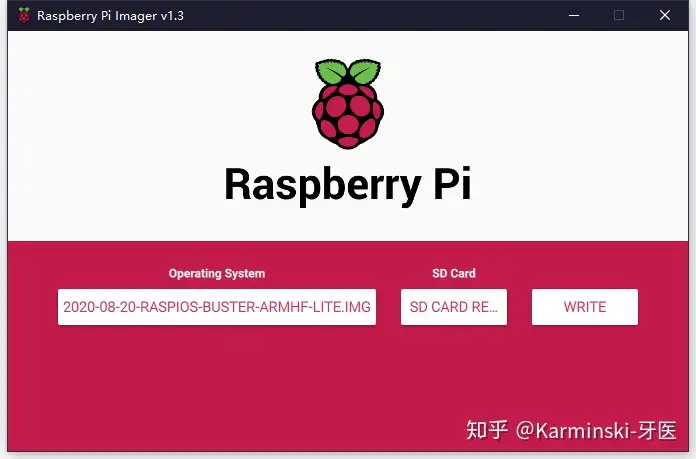Click the "Operating System" label
The height and width of the screenshot is (459, 696).
coord(217,273)
